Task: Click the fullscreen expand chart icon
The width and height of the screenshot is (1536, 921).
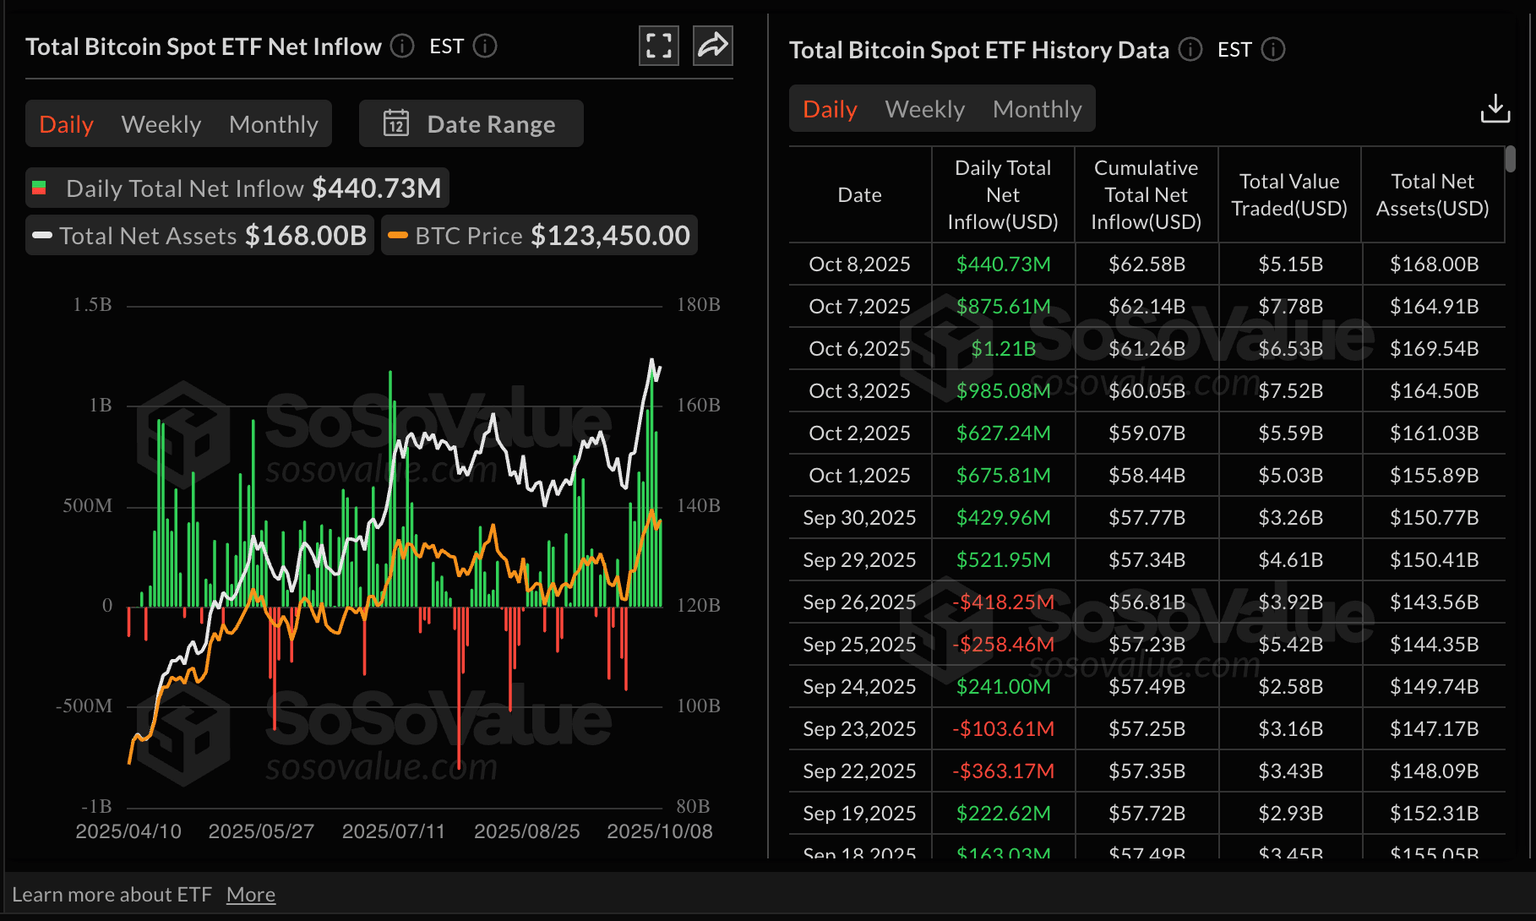Action: point(658,46)
